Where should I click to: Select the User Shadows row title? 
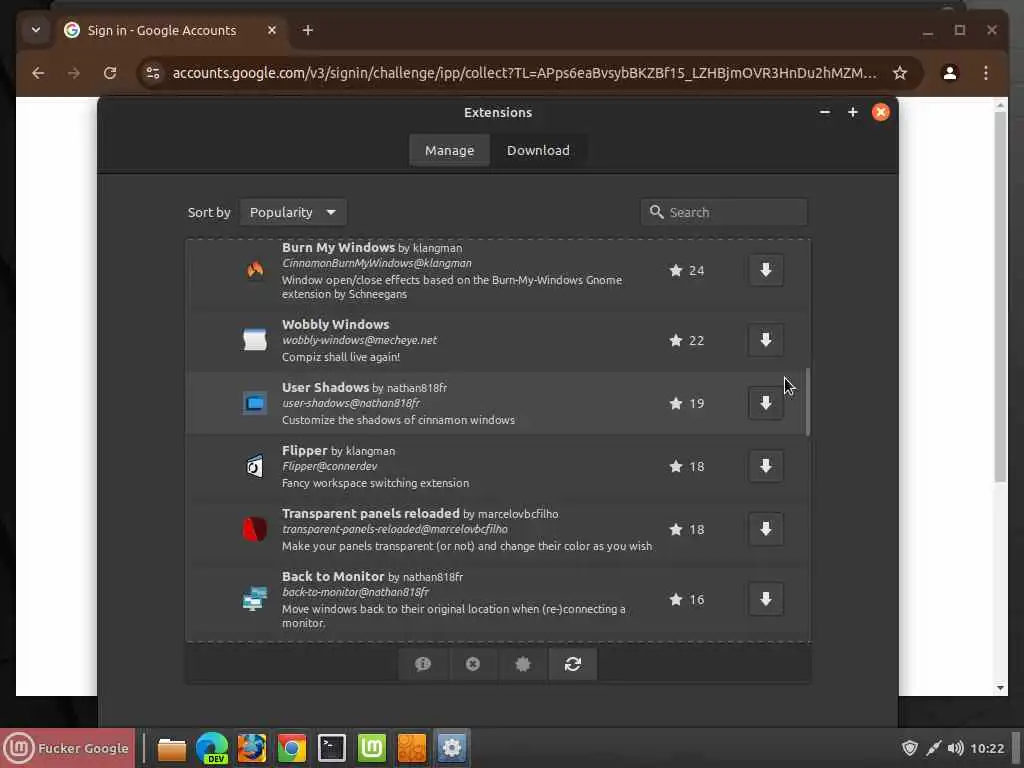click(x=325, y=387)
